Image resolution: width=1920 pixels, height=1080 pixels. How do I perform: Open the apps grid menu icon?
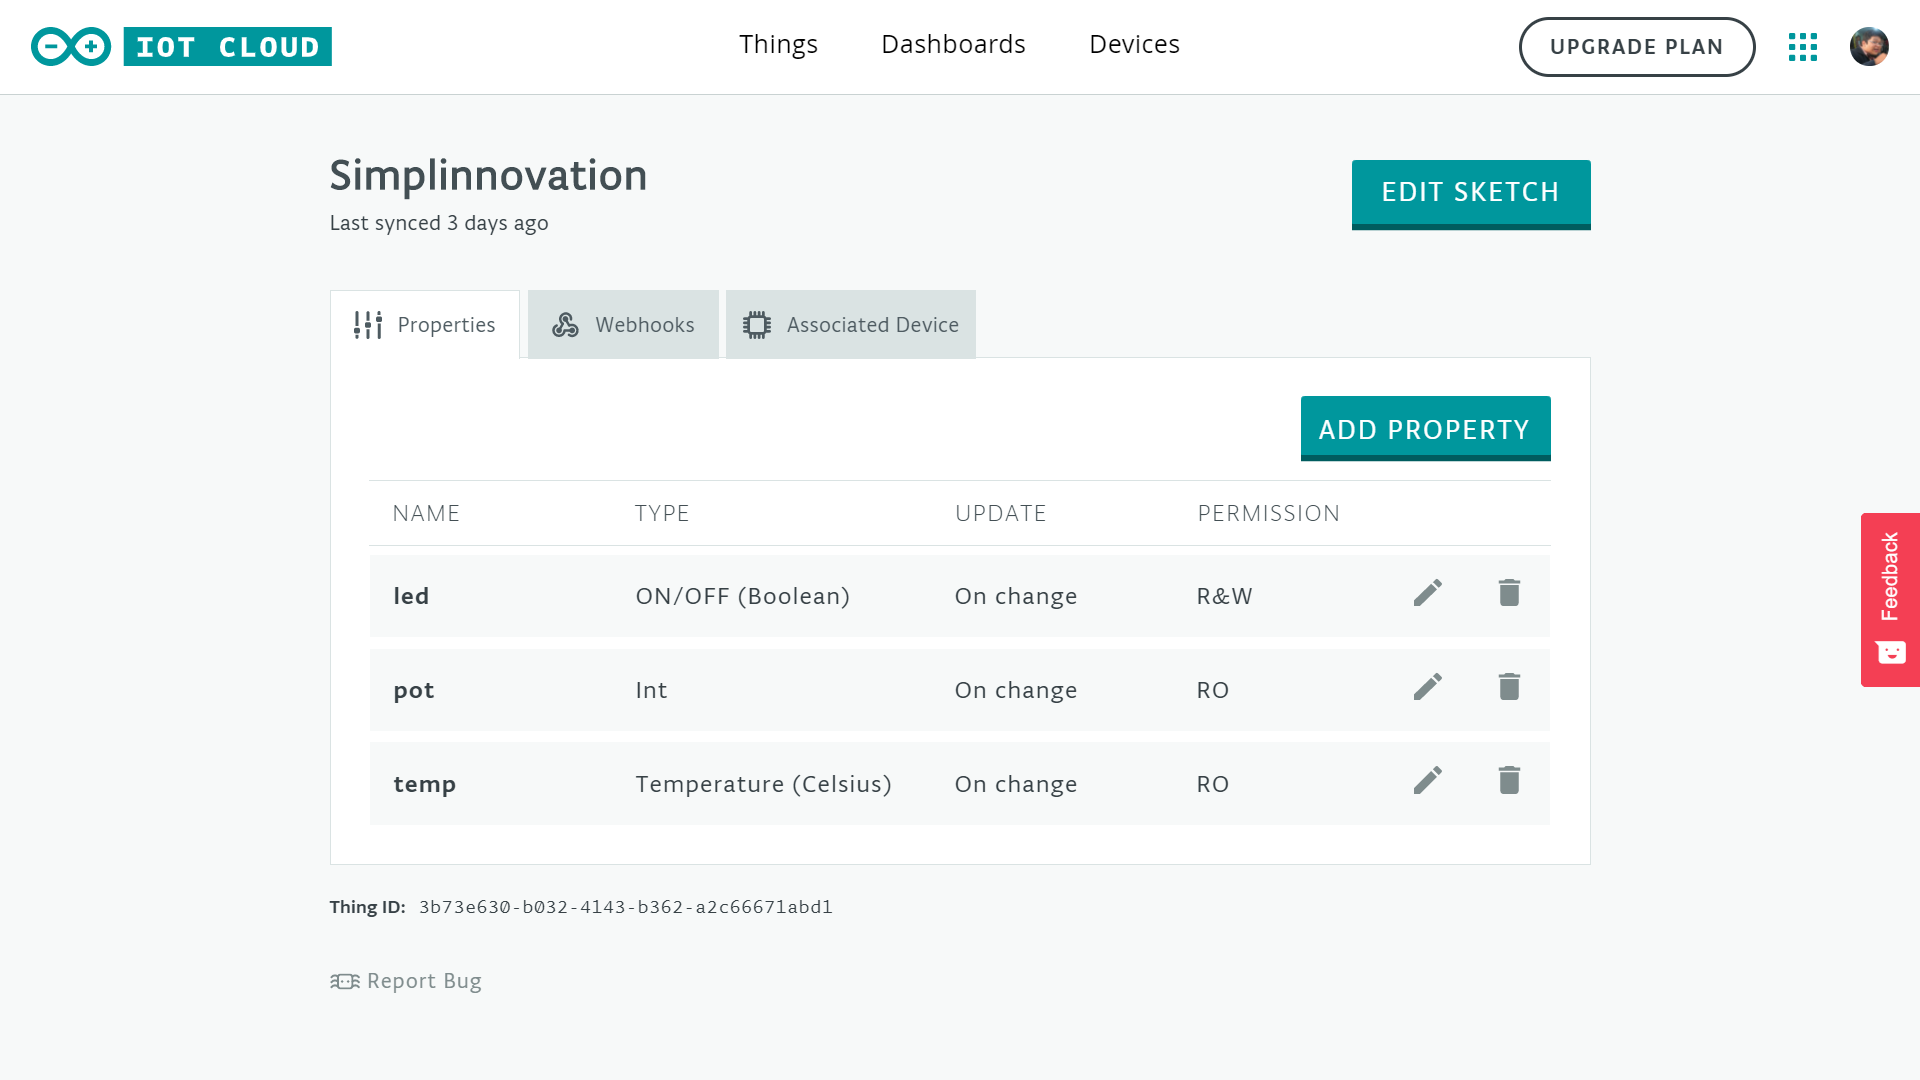1802,47
